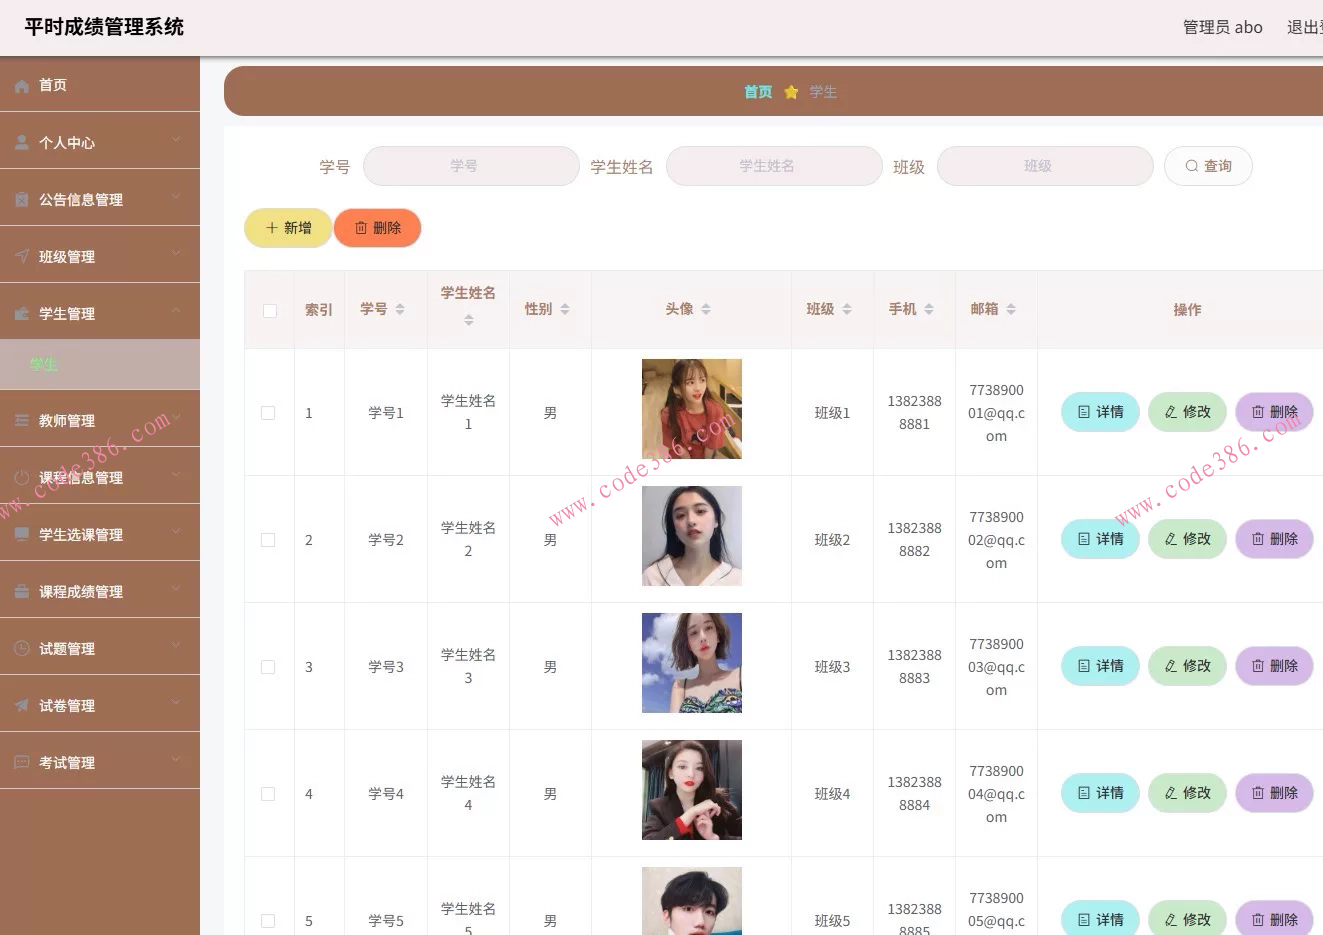Click the person icon next to 个人中心
Viewport: 1323px width, 935px height.
click(x=23, y=141)
